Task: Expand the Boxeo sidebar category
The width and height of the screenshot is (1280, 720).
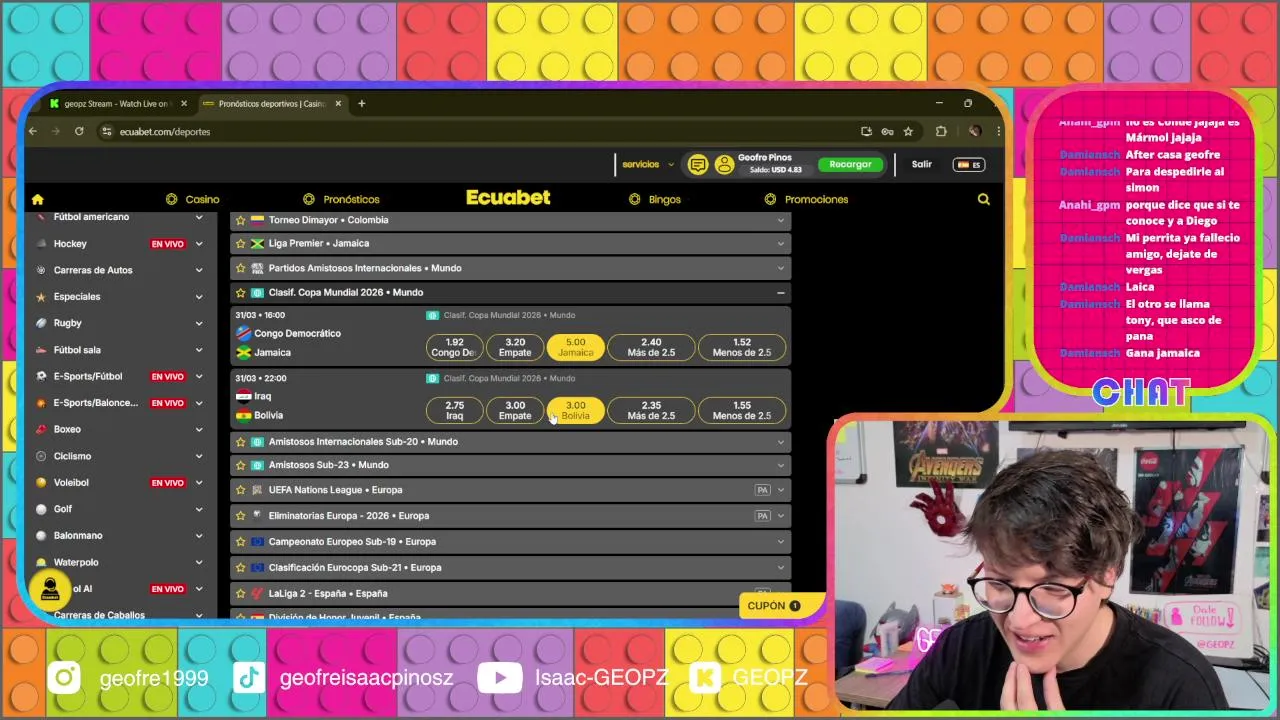Action: click(x=199, y=429)
